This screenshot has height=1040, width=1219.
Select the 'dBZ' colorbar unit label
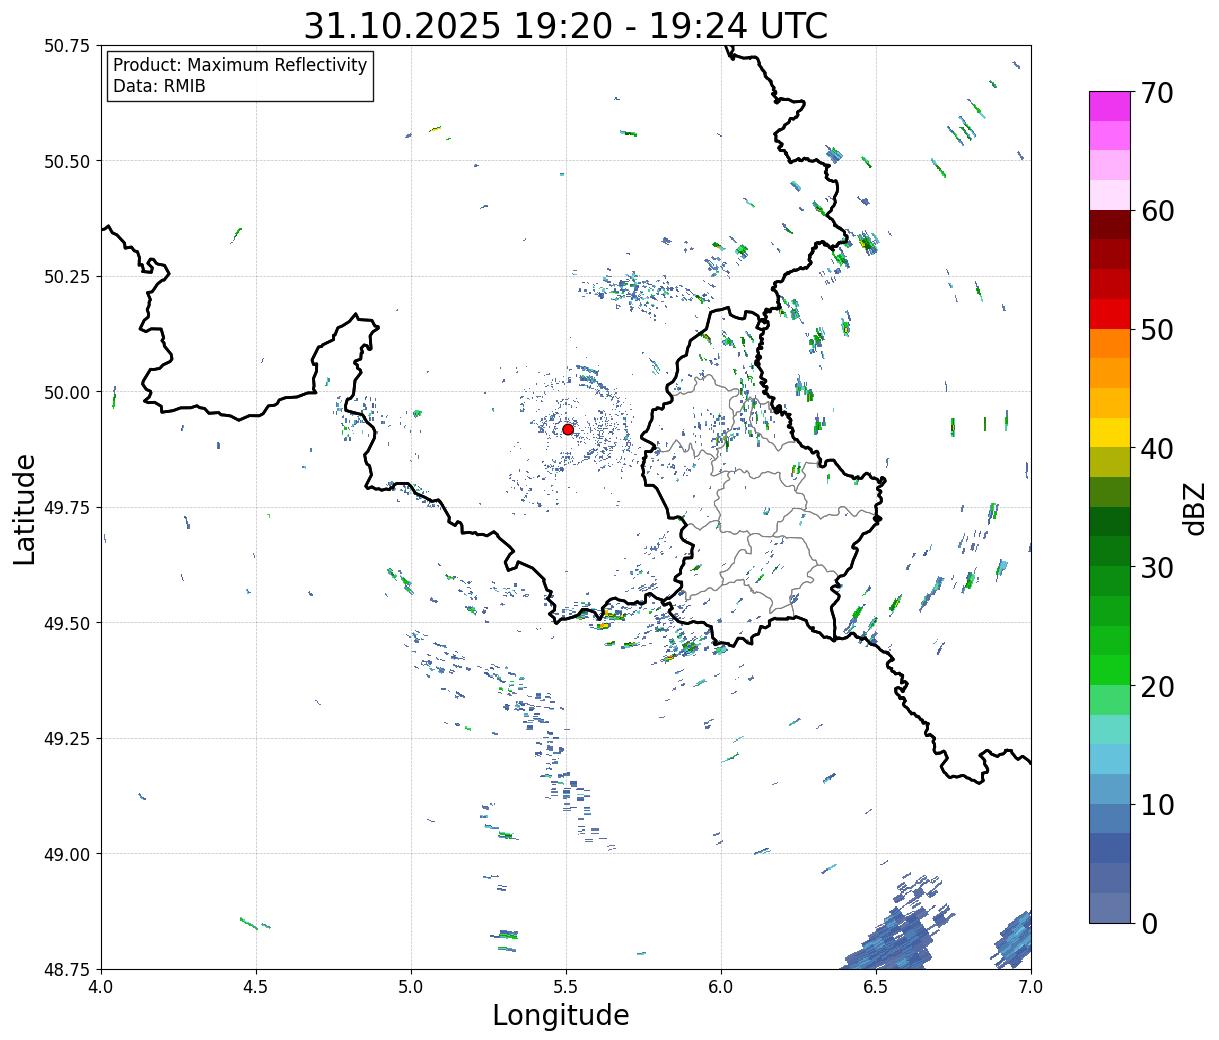pos(1194,508)
